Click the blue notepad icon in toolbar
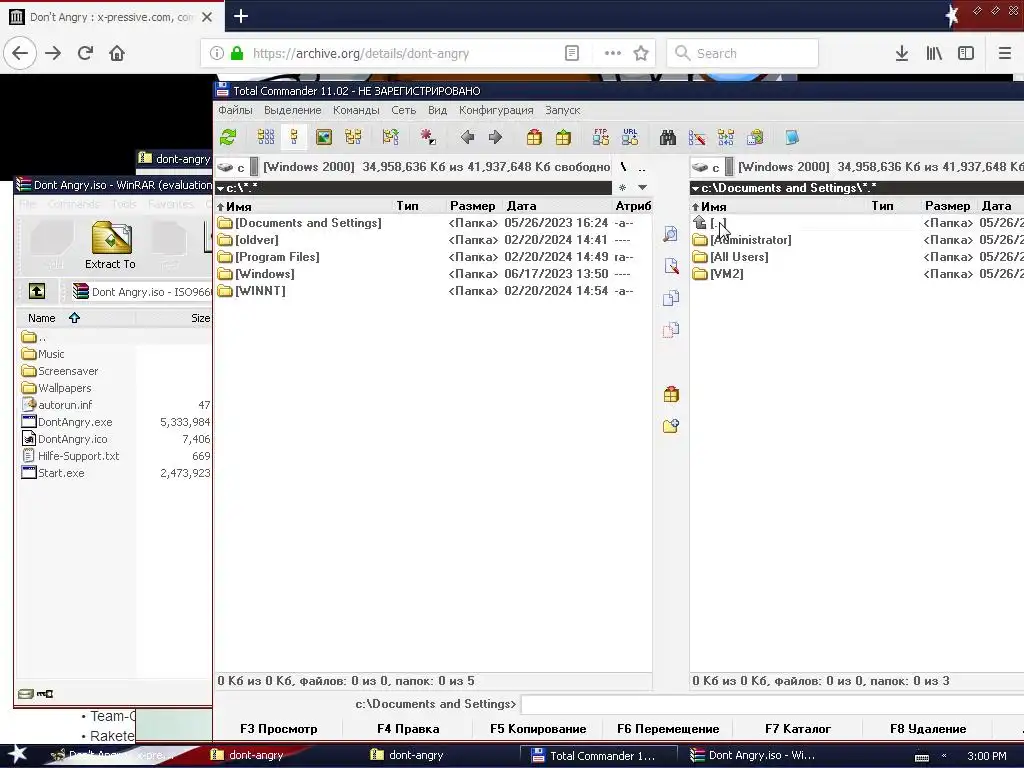The height and width of the screenshot is (768, 1024). point(792,137)
